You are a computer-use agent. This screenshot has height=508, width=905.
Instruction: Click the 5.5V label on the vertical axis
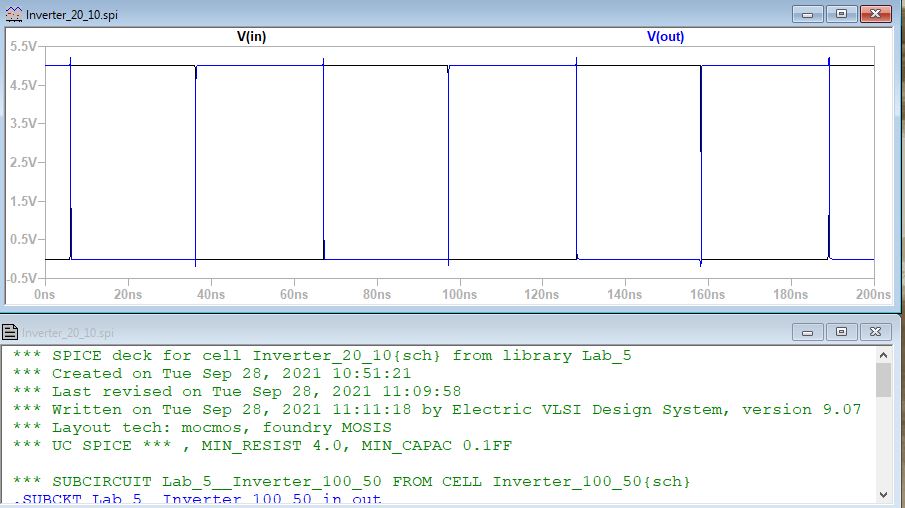pyautogui.click(x=24, y=47)
